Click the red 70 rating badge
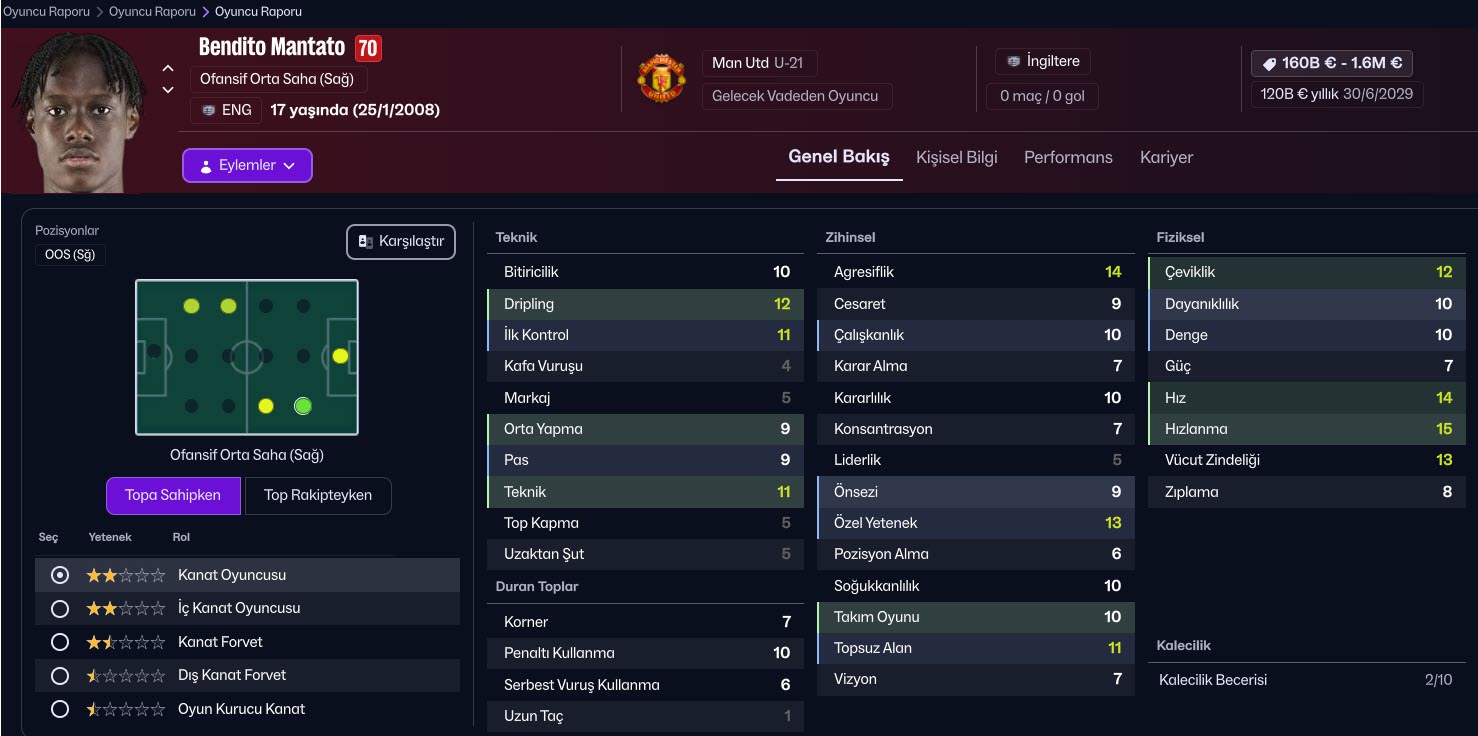Screen dimensions: 1478x736 [367, 48]
